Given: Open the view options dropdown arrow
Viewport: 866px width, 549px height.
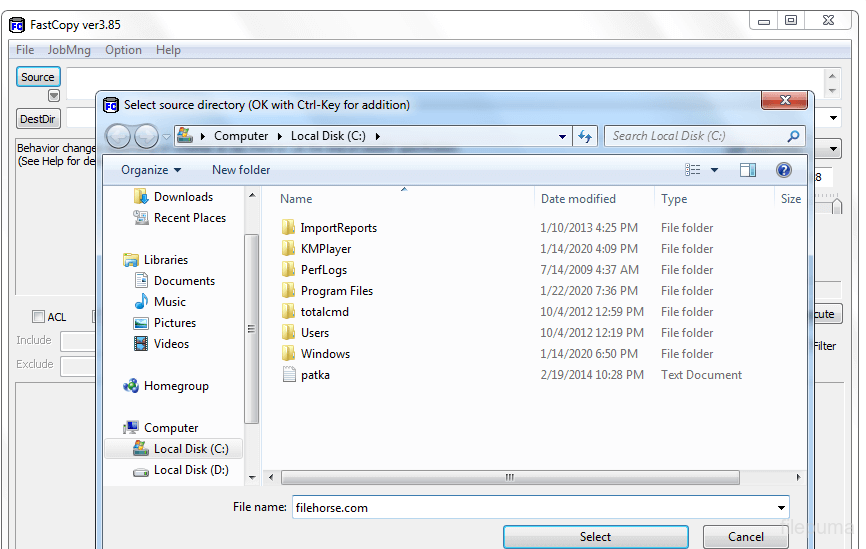Looking at the screenshot, I should pyautogui.click(x=714, y=170).
